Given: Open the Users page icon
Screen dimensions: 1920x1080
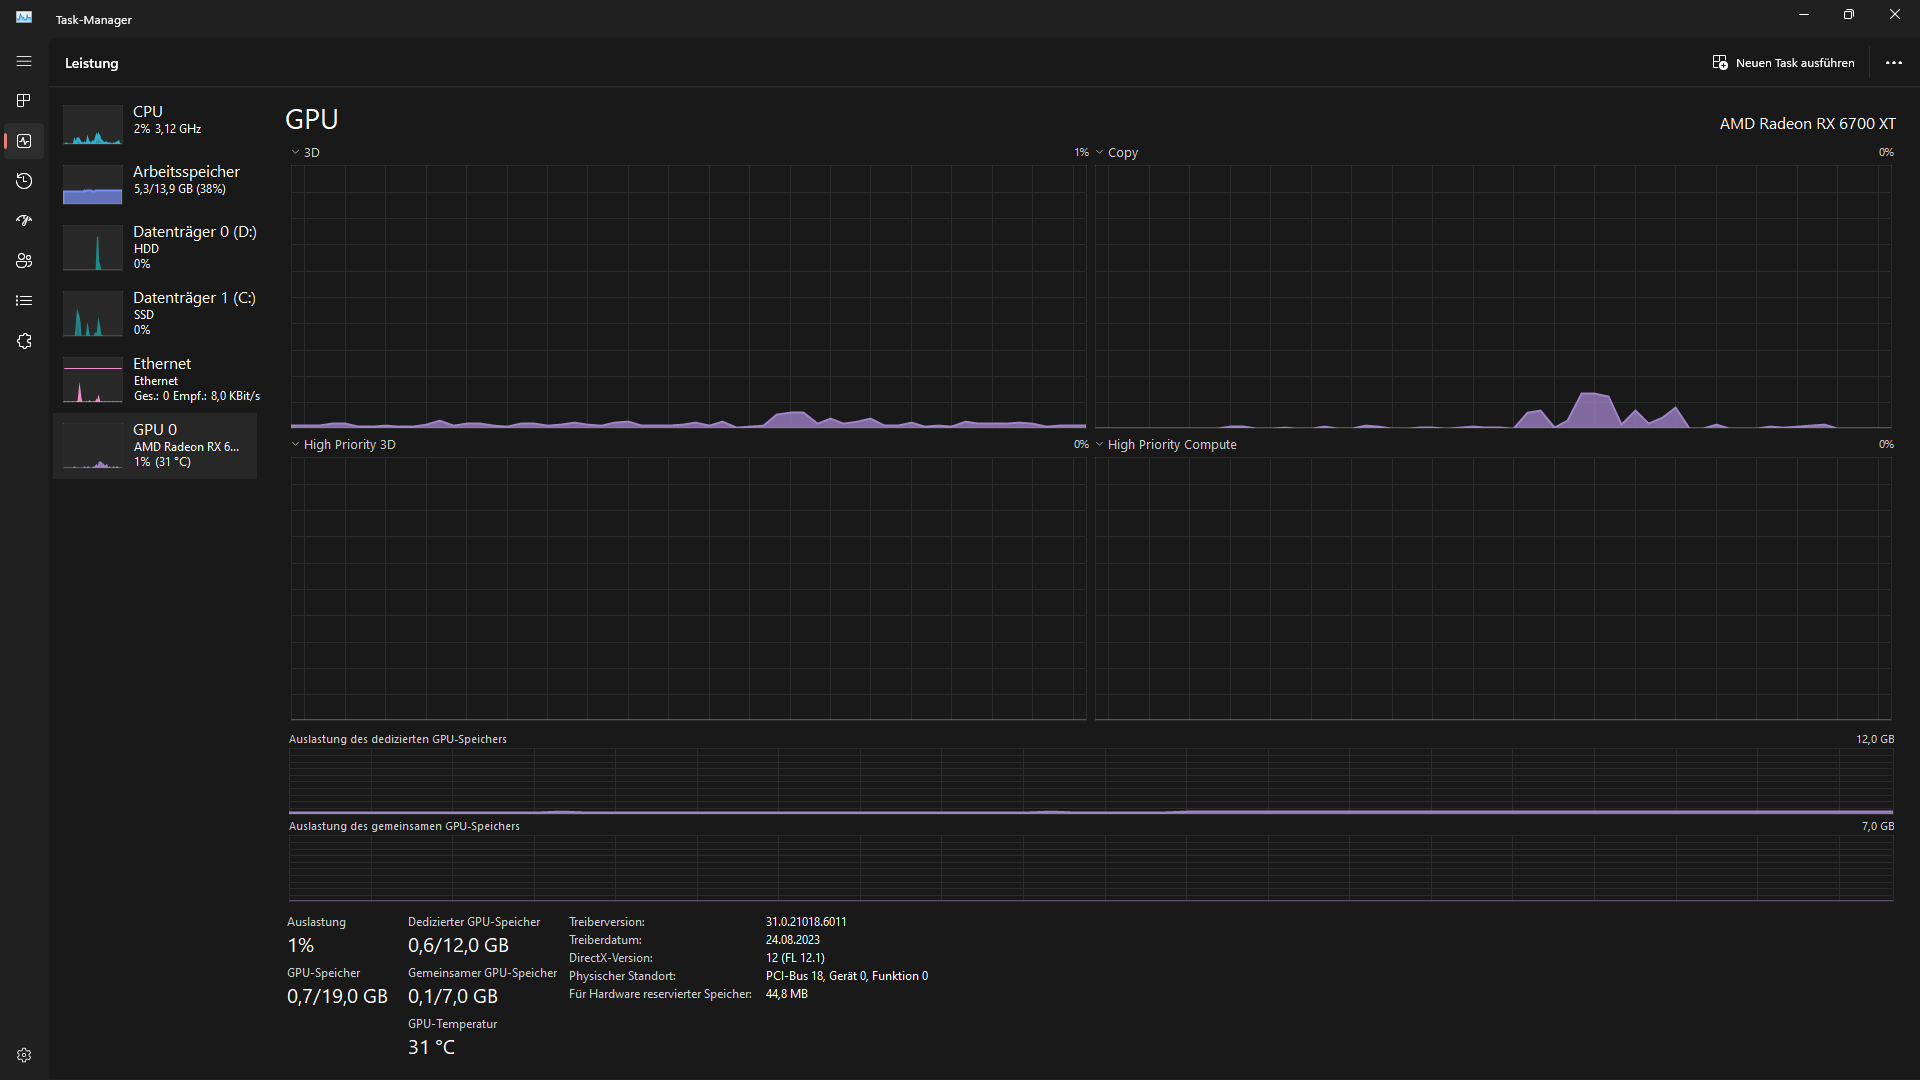Looking at the screenshot, I should pos(24,261).
